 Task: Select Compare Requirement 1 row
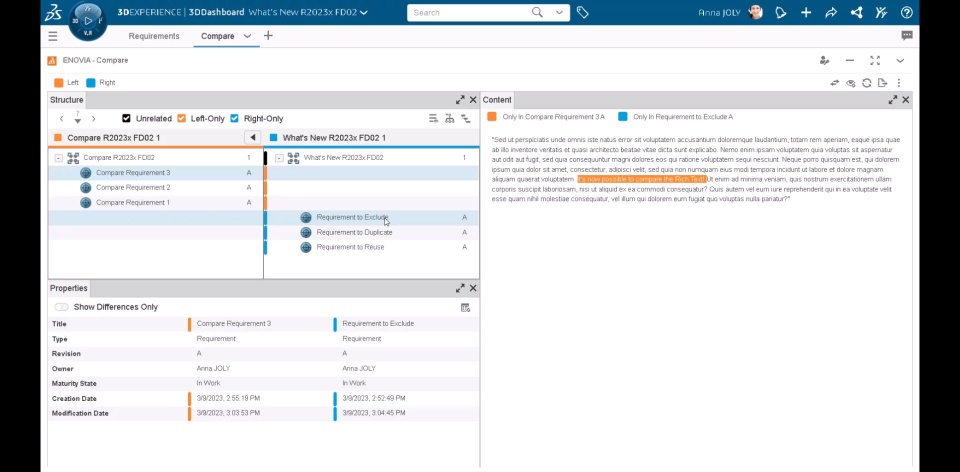(156, 202)
